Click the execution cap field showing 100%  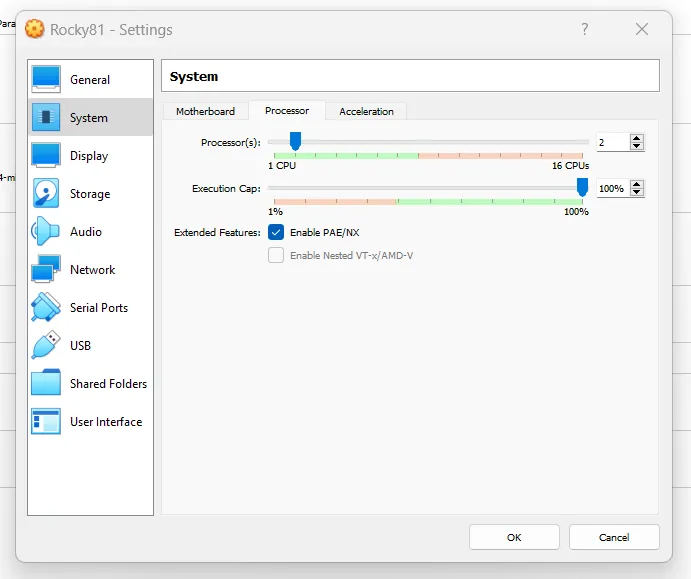click(613, 189)
